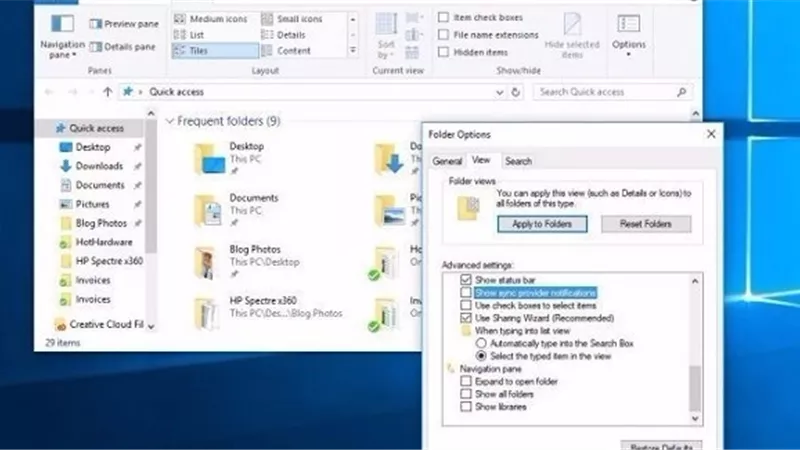Check Use check boxes to select items
The image size is (800, 450).
point(465,305)
